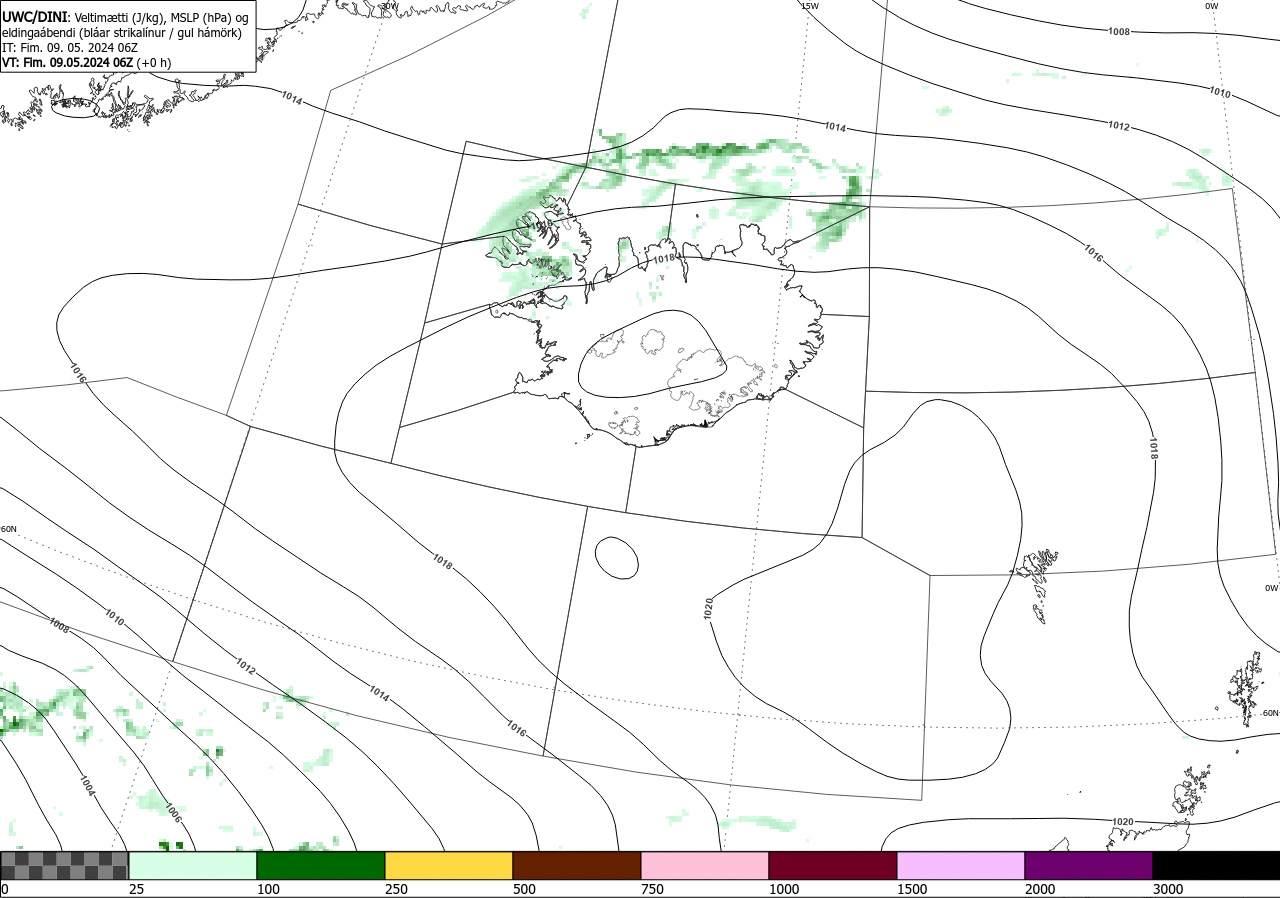The image size is (1280, 898).
Task: Click the '100' legend scale label
Action: click(268, 889)
